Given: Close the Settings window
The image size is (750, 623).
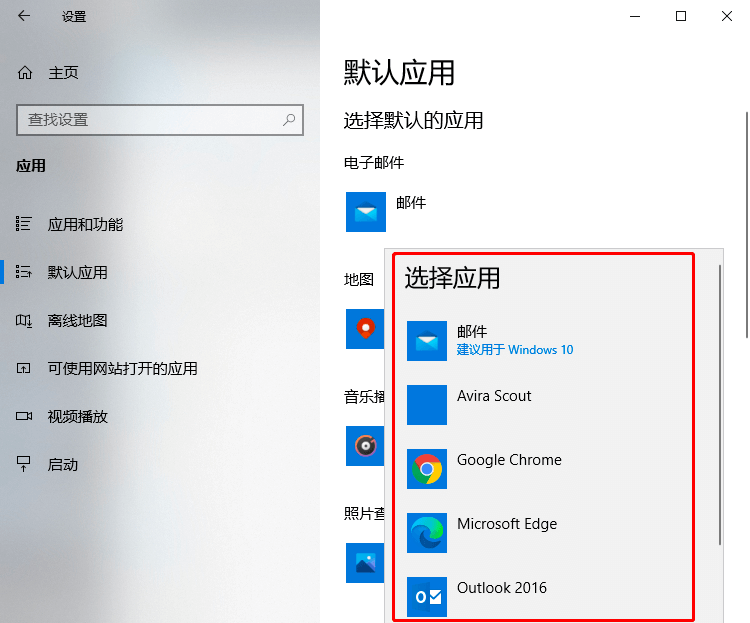Looking at the screenshot, I should pyautogui.click(x=727, y=16).
